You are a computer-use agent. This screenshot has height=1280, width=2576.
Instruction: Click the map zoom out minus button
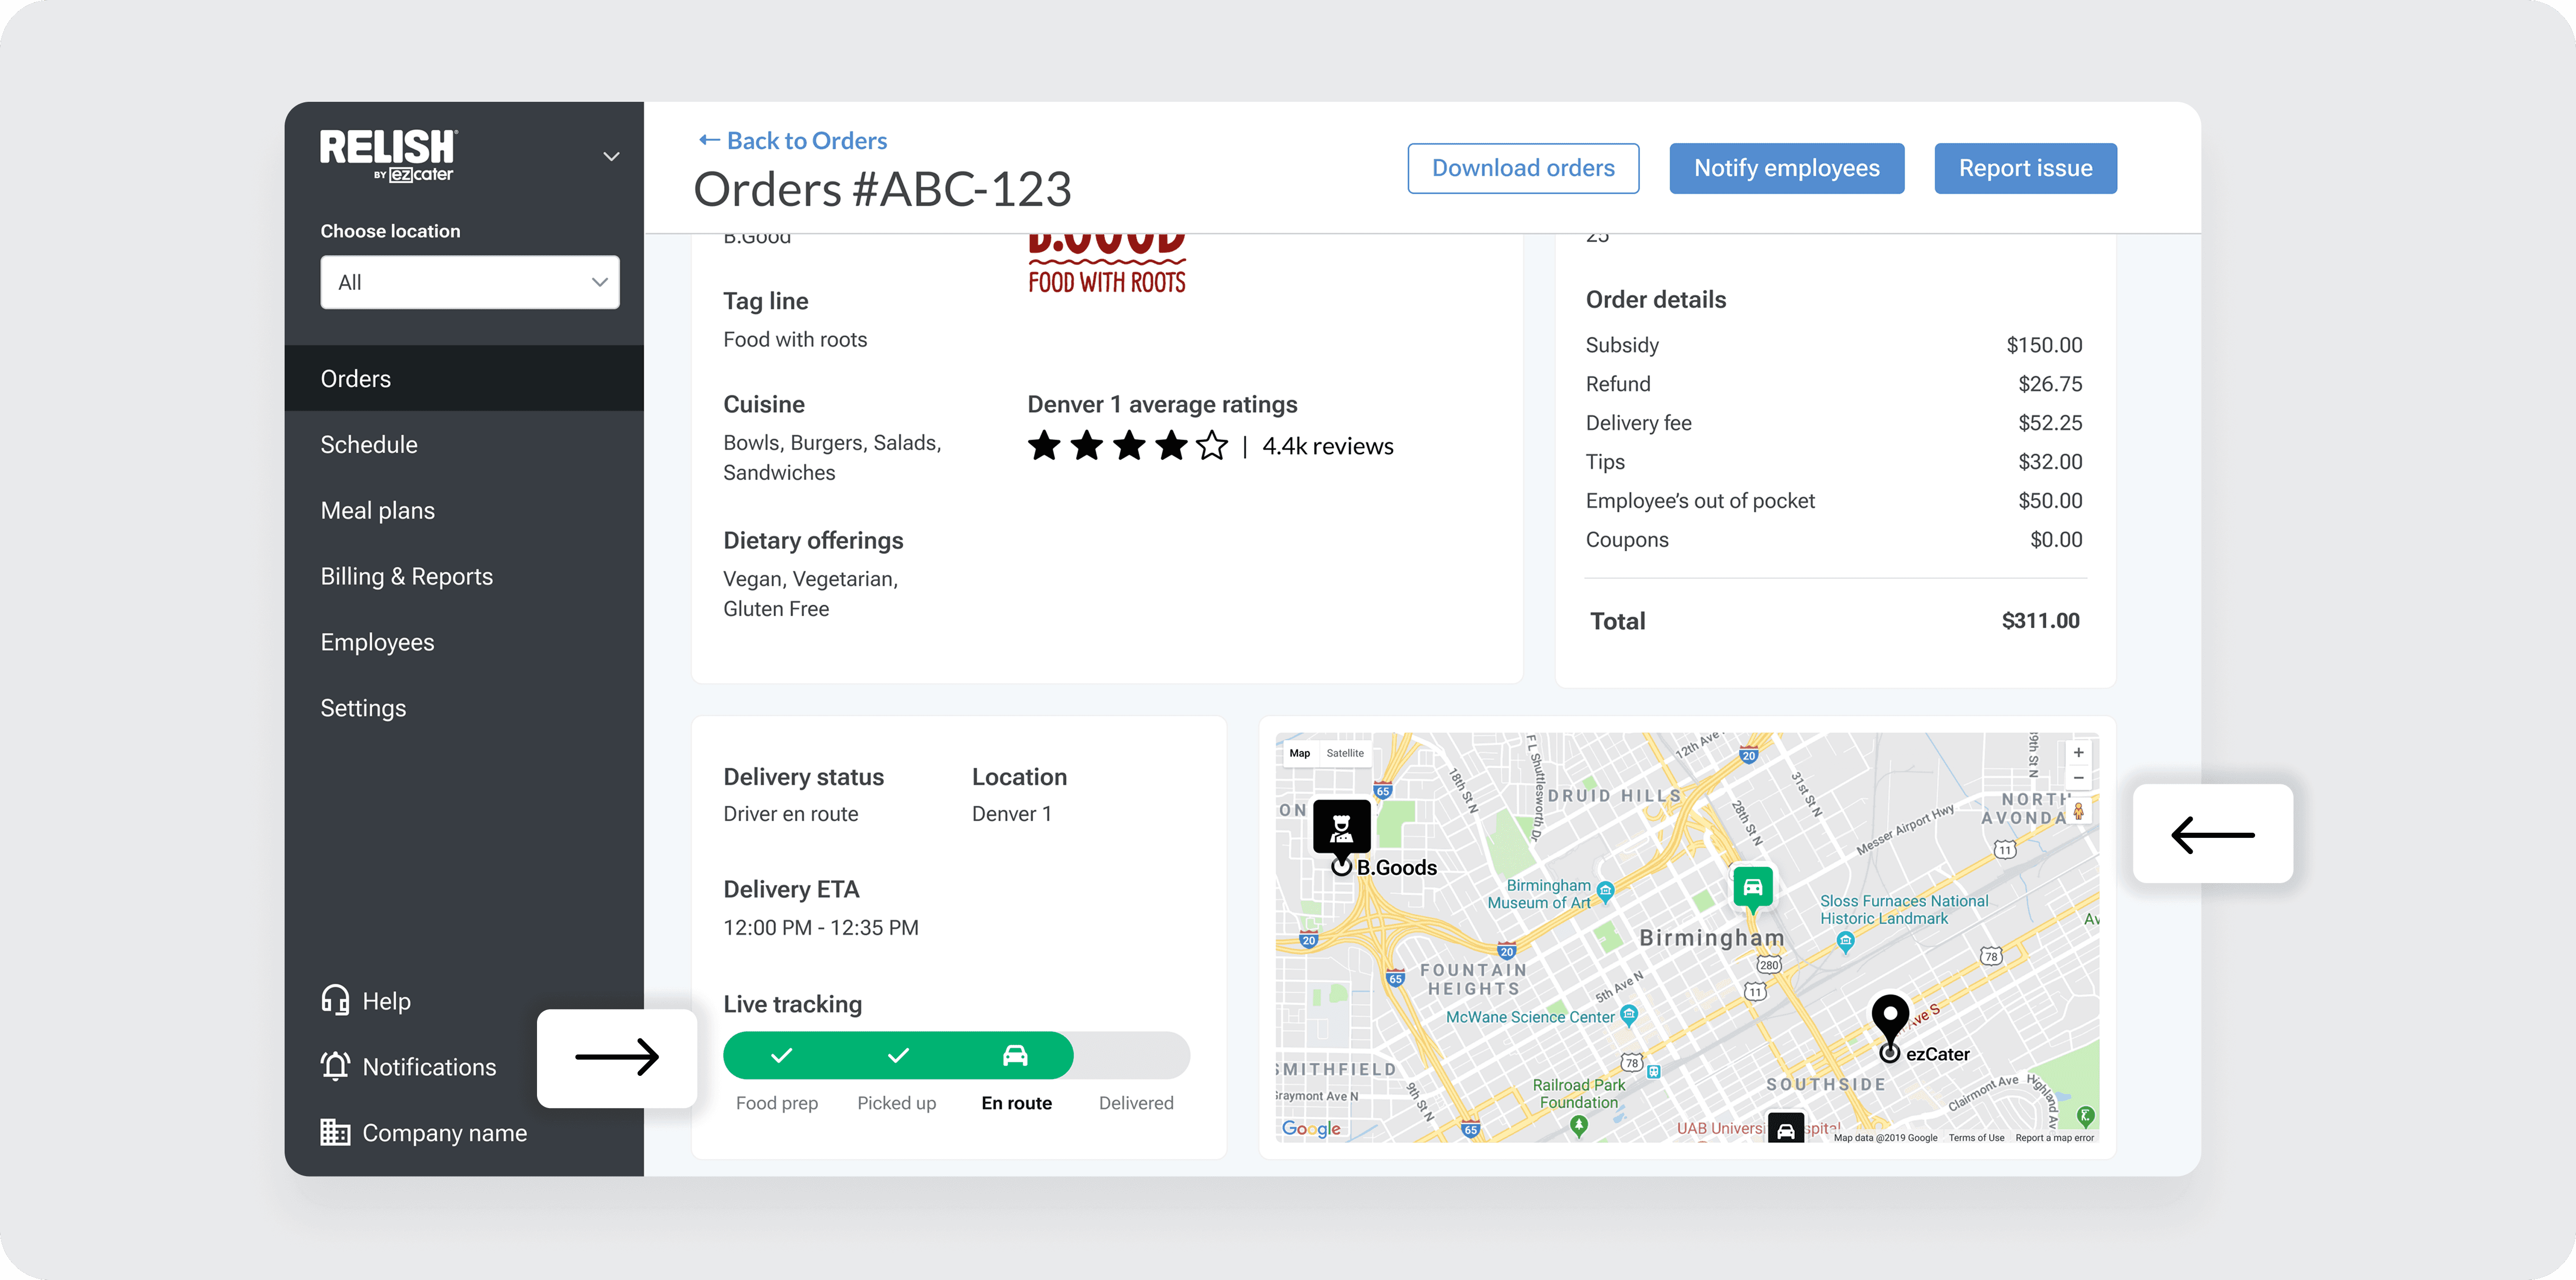pyautogui.click(x=2078, y=778)
